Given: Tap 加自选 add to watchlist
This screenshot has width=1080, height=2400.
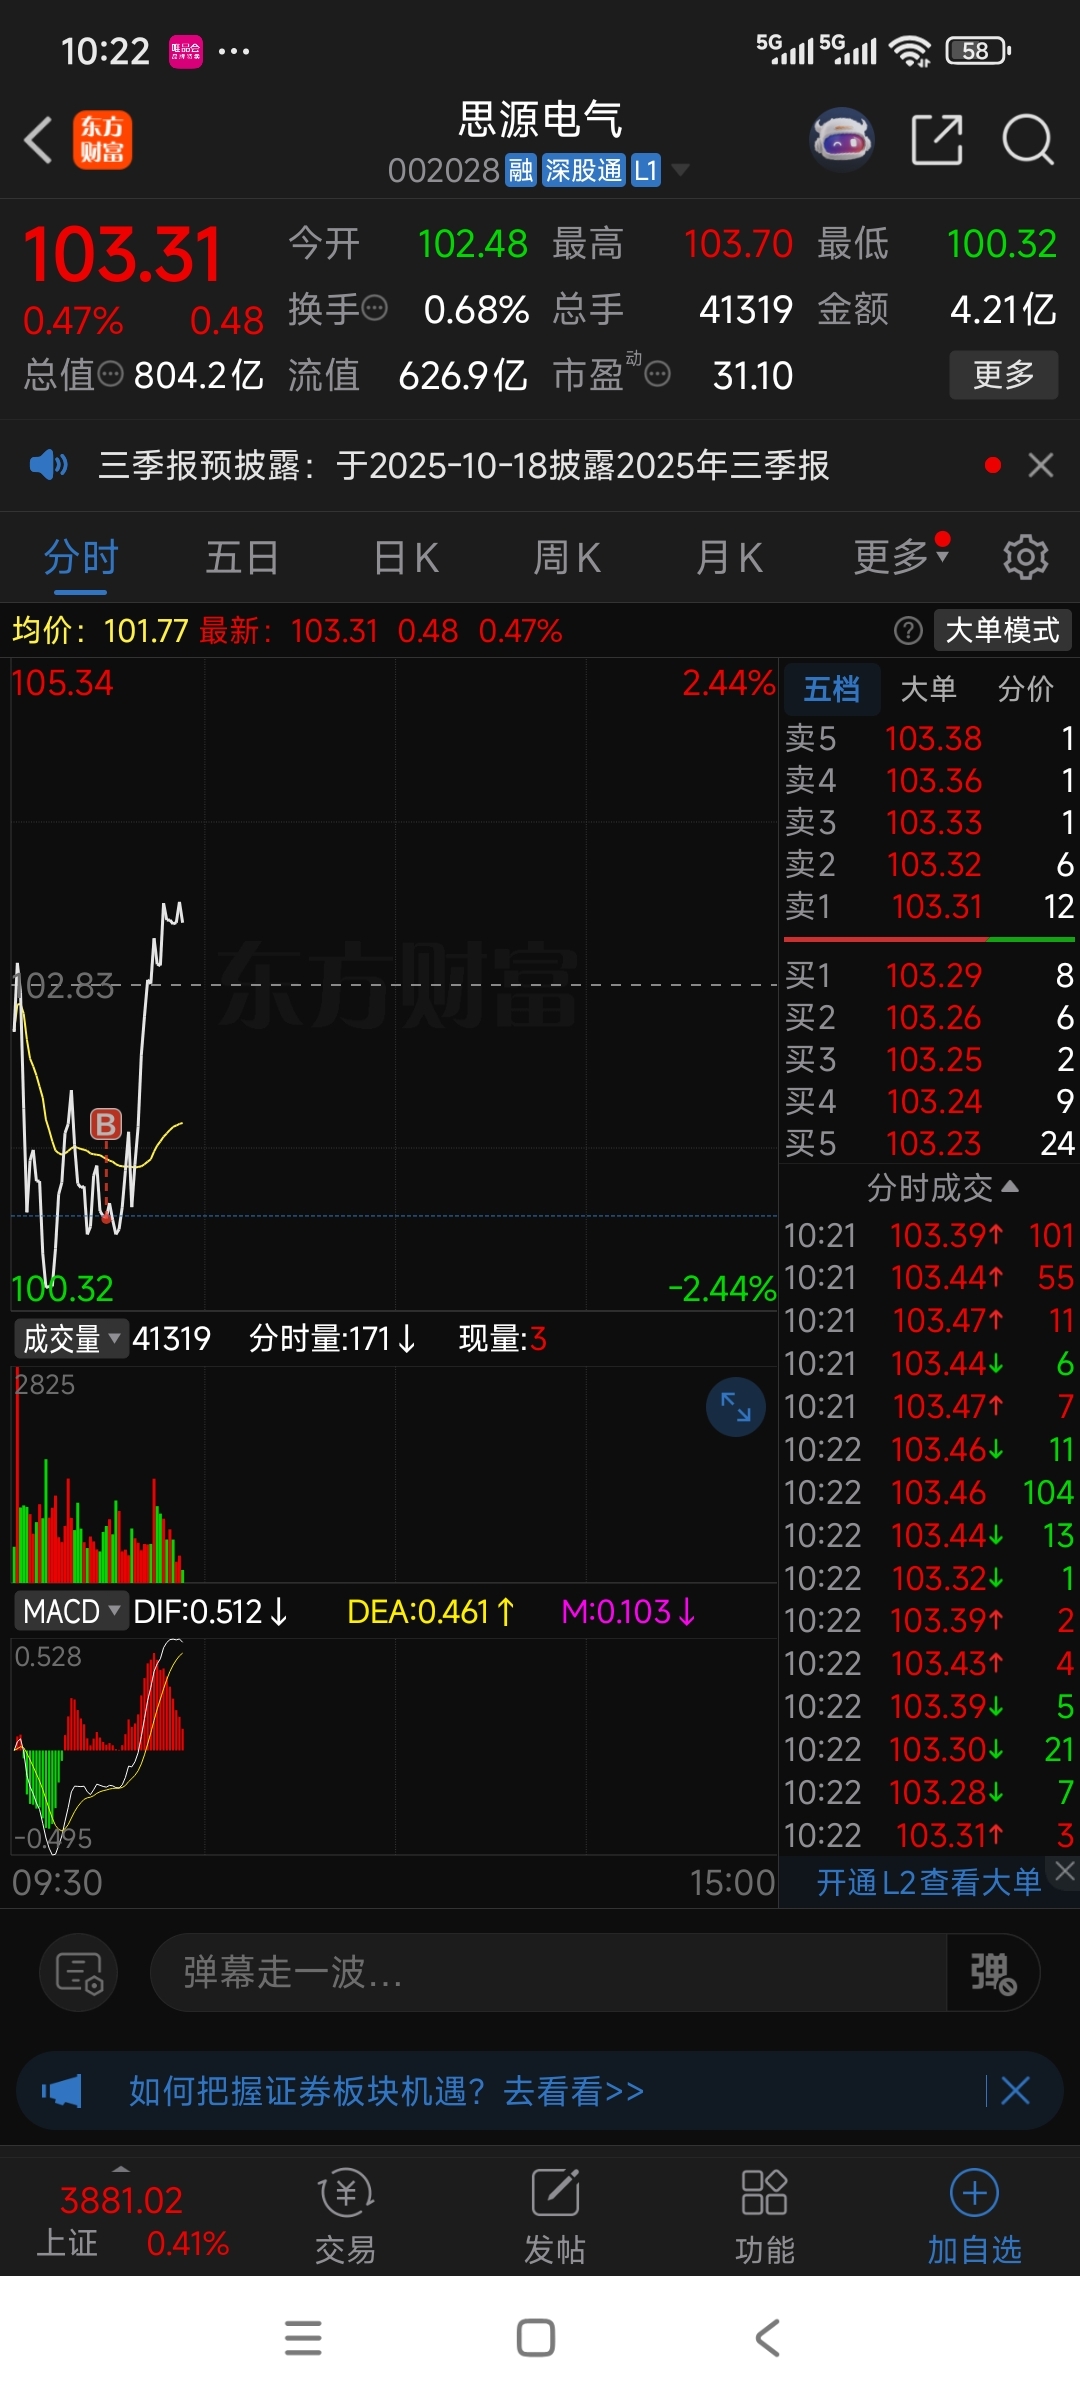Looking at the screenshot, I should 975,2218.
